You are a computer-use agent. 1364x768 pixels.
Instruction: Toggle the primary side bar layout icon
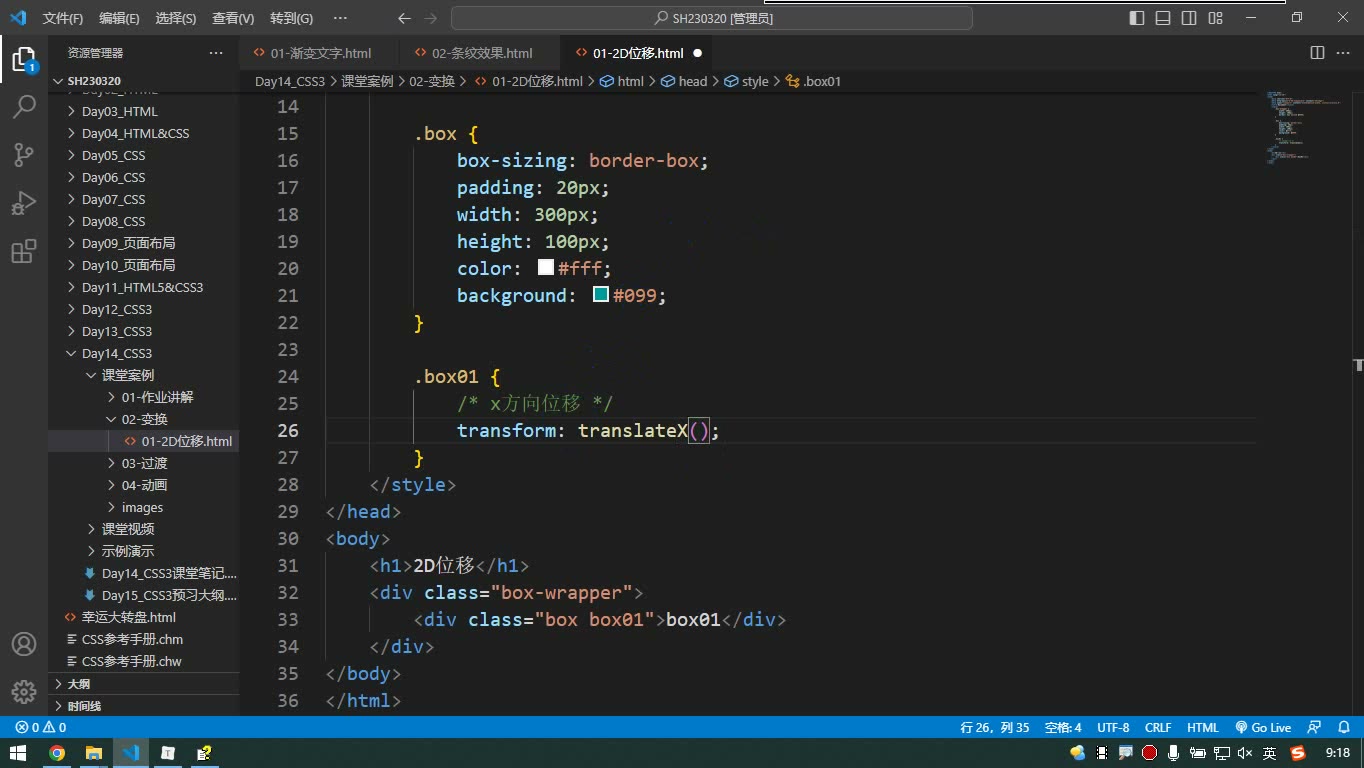point(1137,18)
